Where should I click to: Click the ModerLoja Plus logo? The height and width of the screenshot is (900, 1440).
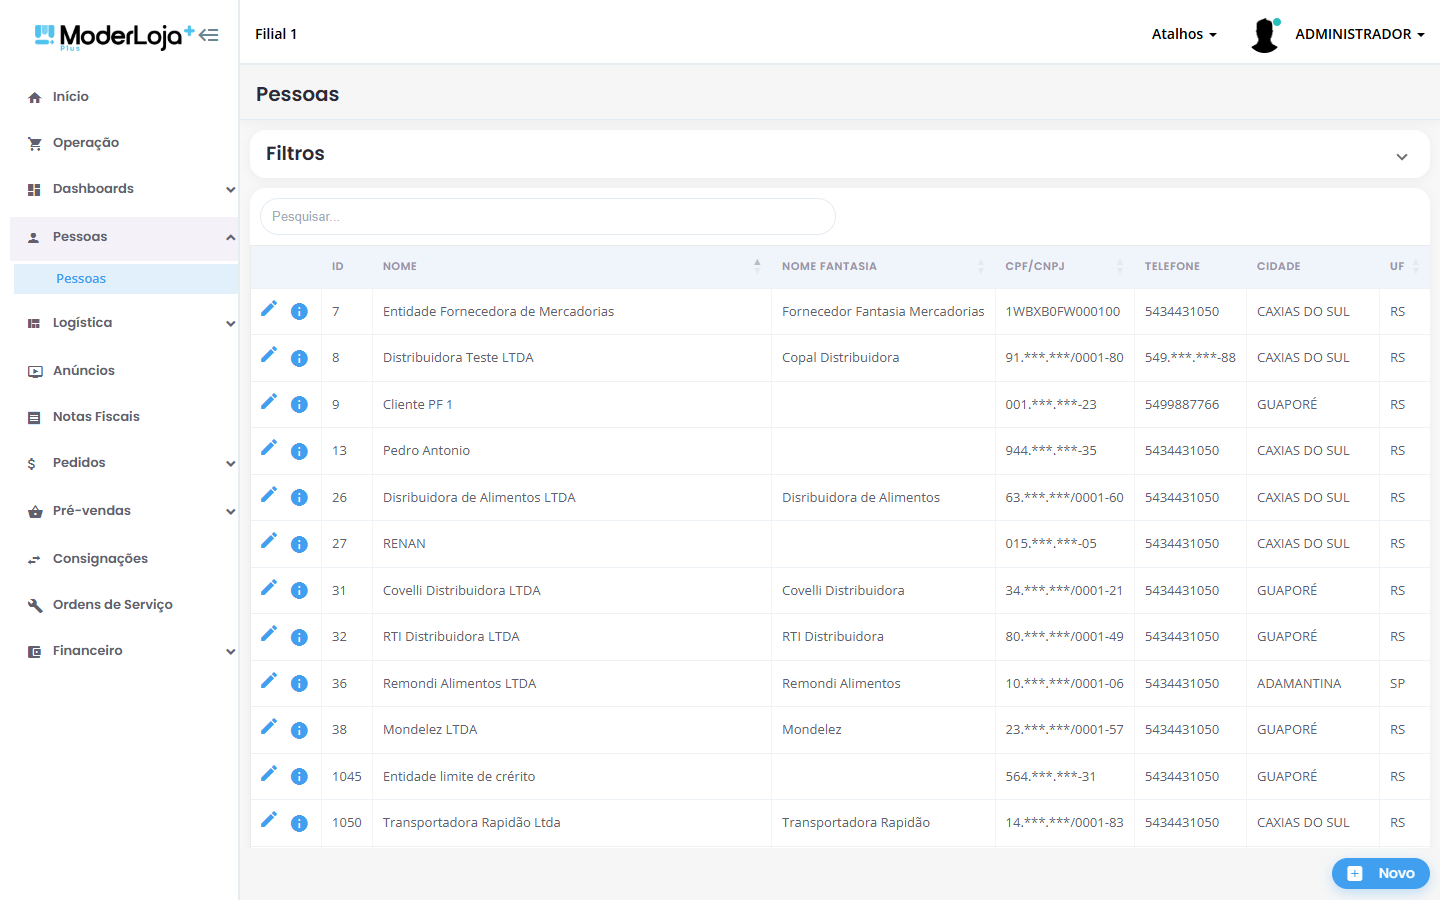(114, 36)
